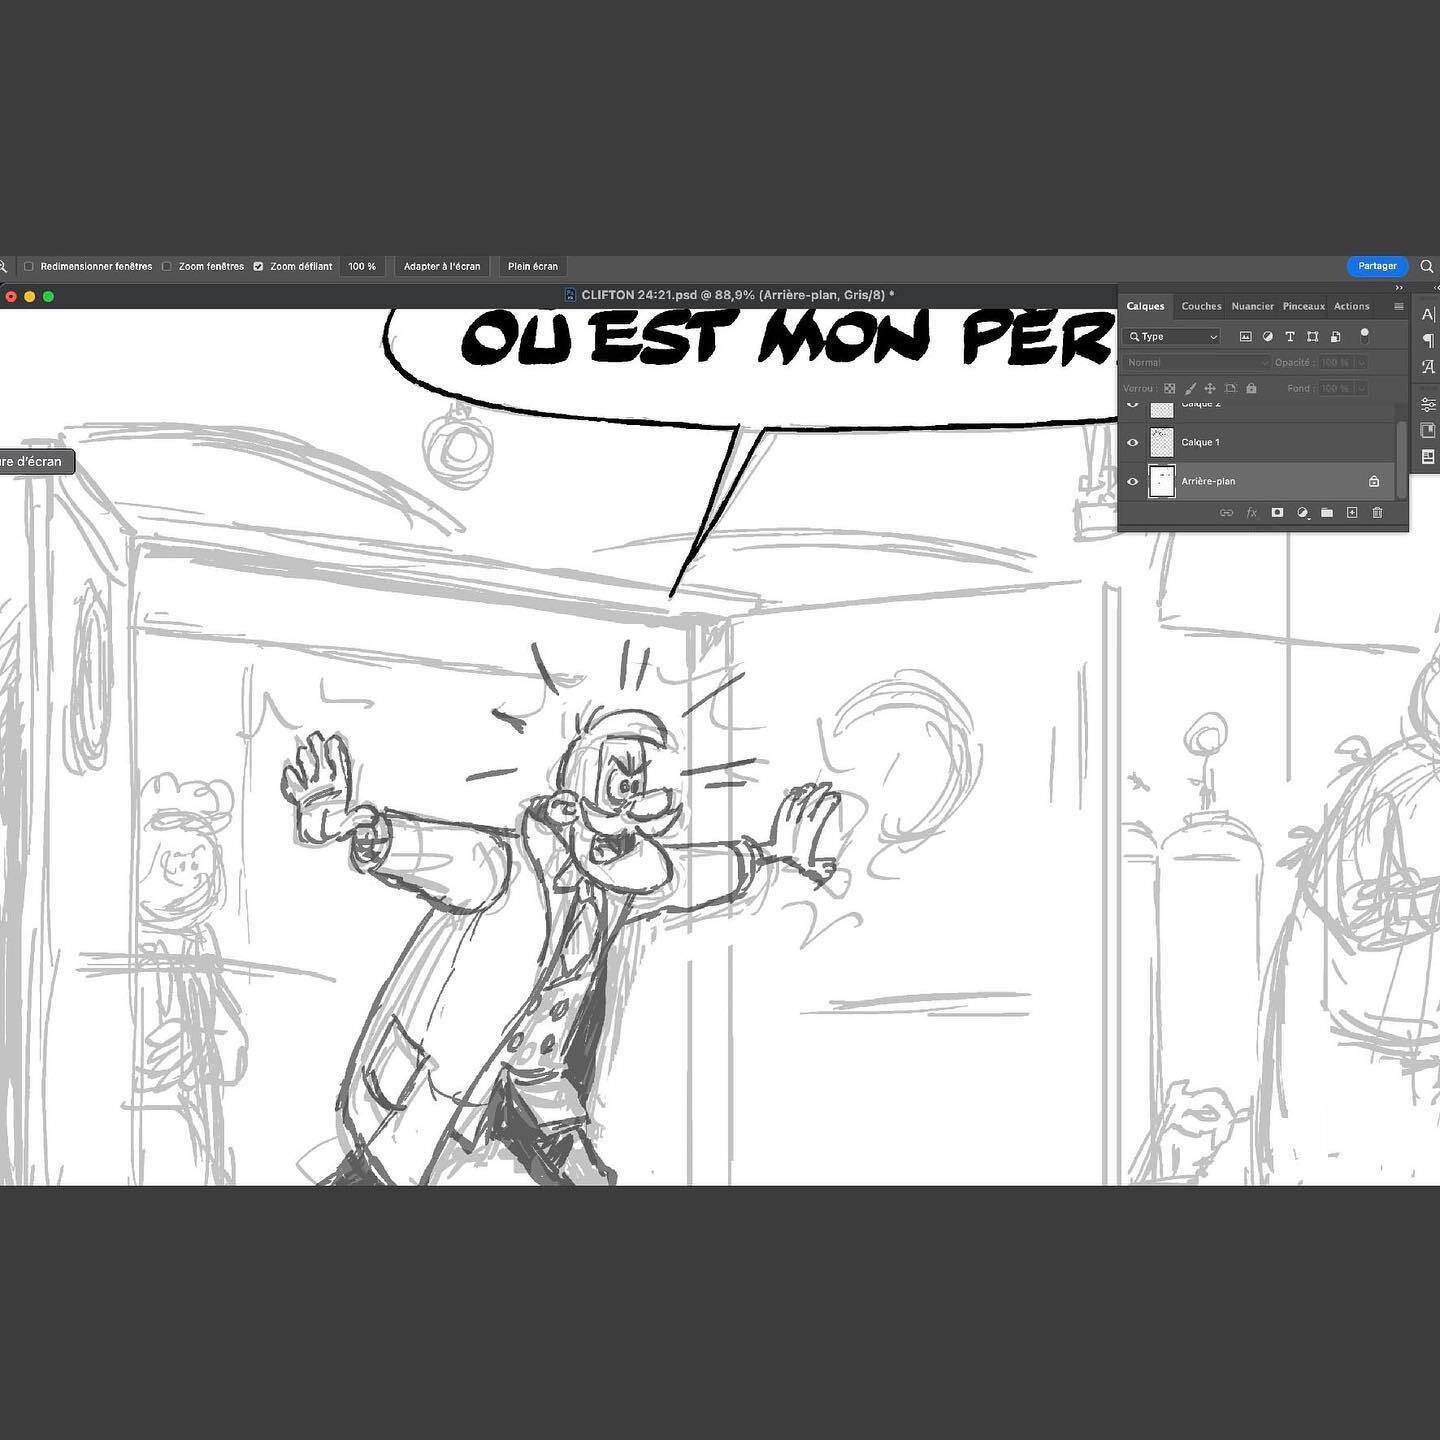Delete layer with the trash icon

coord(1377,513)
